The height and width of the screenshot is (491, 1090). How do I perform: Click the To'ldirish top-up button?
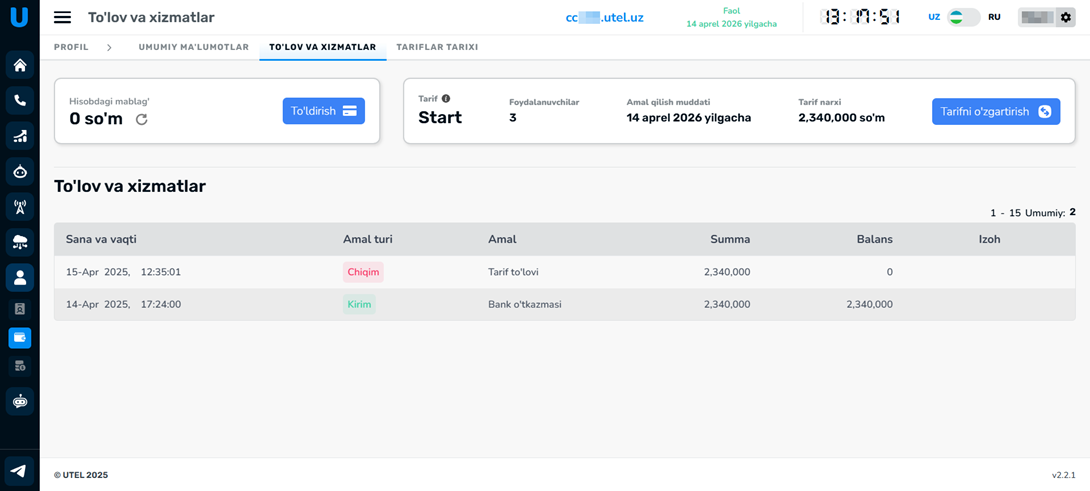click(x=323, y=111)
